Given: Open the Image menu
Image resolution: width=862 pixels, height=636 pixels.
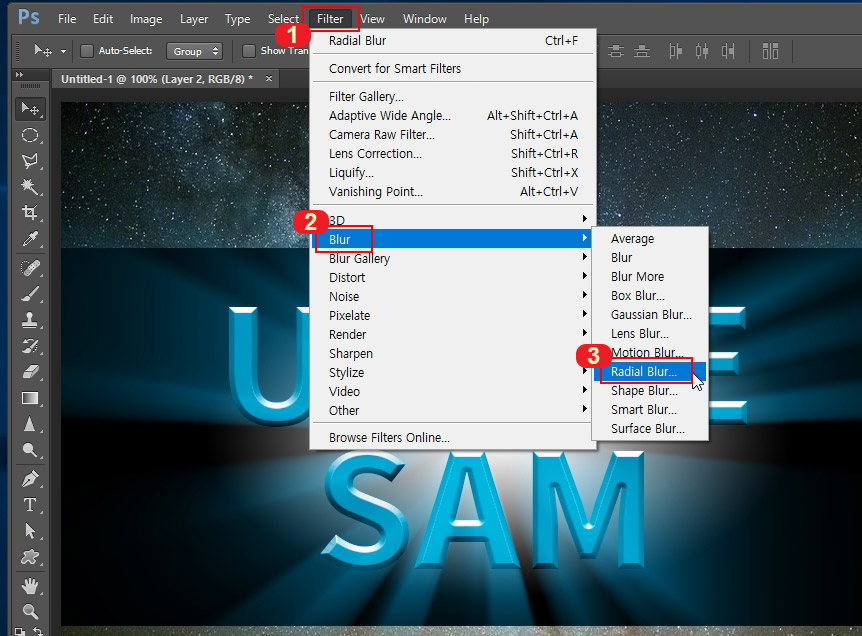Looking at the screenshot, I should 146,19.
